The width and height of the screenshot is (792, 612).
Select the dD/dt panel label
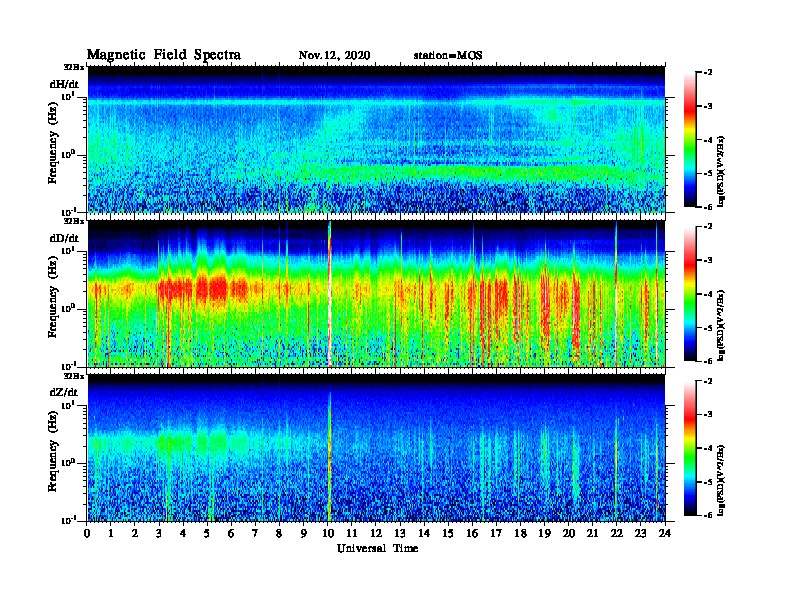click(64, 238)
